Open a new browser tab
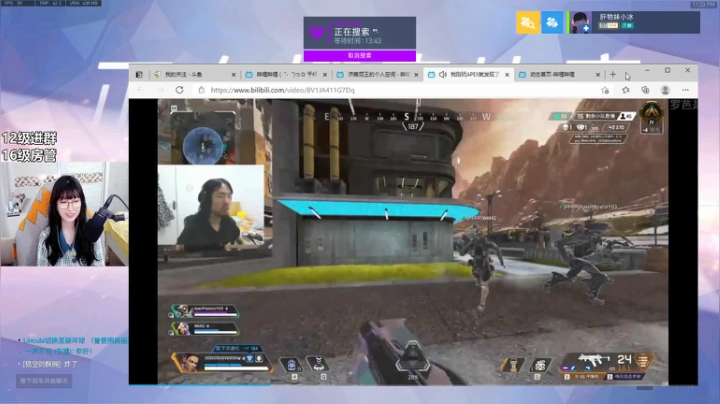This screenshot has width=720, height=404. [613, 74]
